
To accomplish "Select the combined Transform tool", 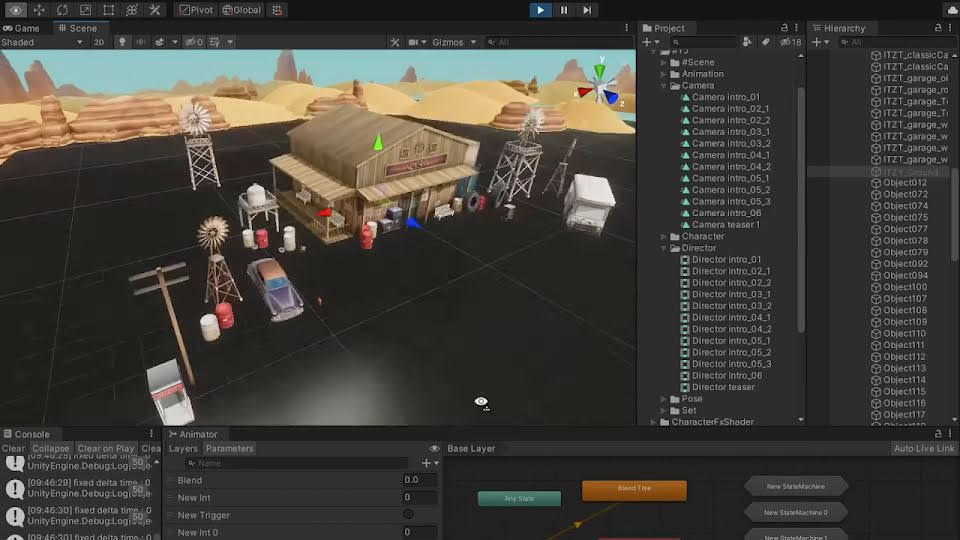I will 132,10.
